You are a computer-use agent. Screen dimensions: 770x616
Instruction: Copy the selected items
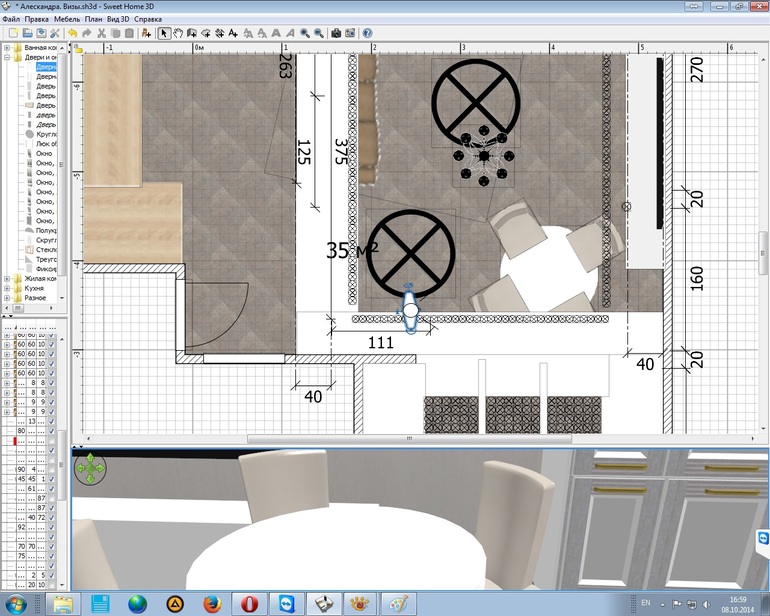point(115,33)
